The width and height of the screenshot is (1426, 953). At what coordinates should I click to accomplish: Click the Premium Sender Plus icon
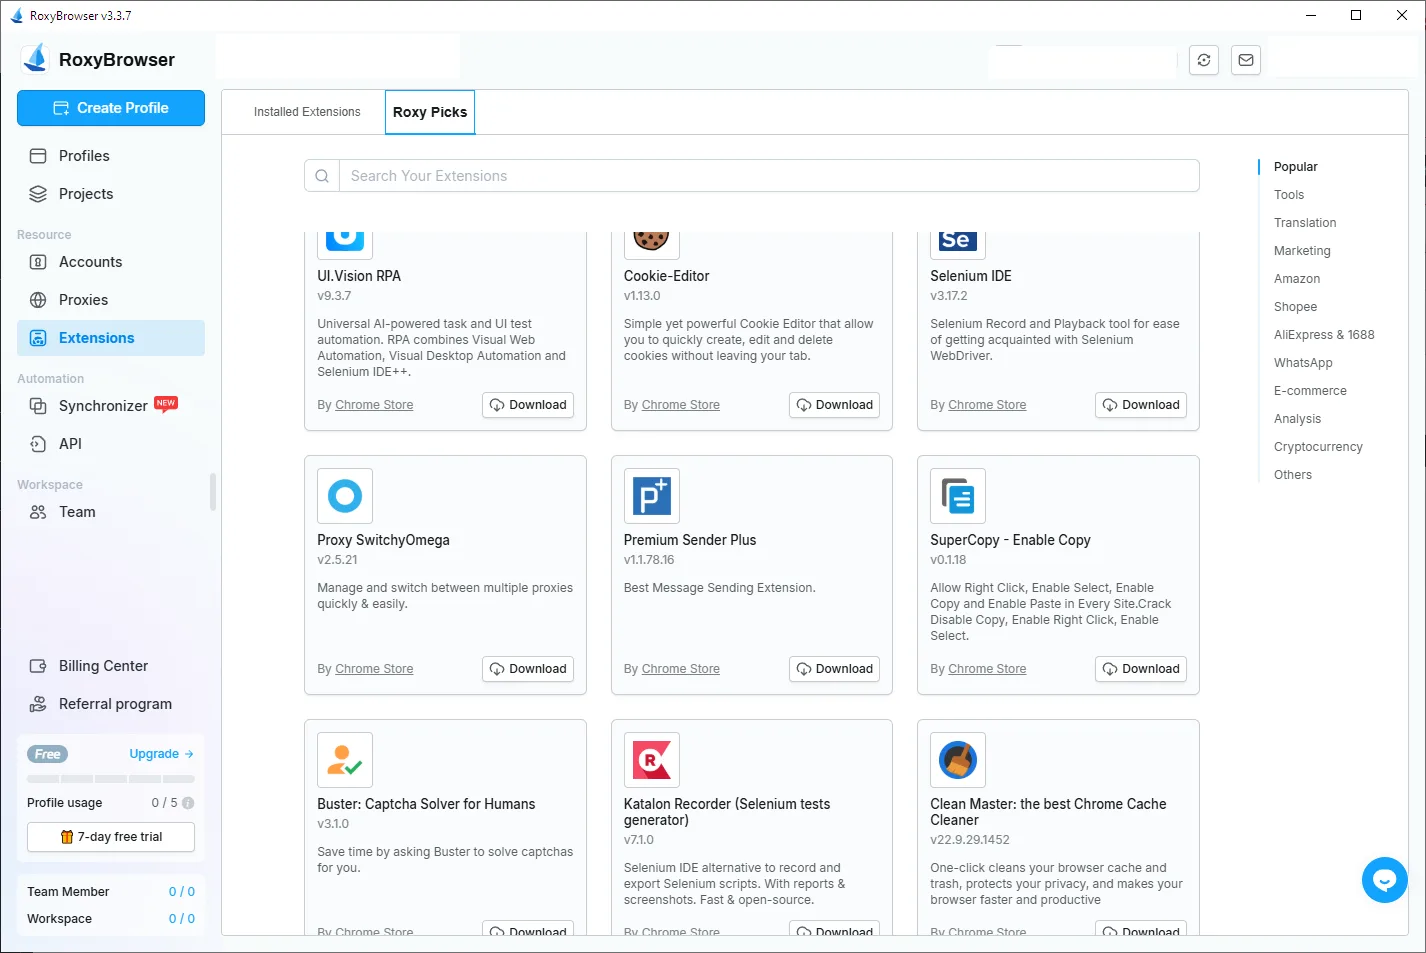[652, 496]
